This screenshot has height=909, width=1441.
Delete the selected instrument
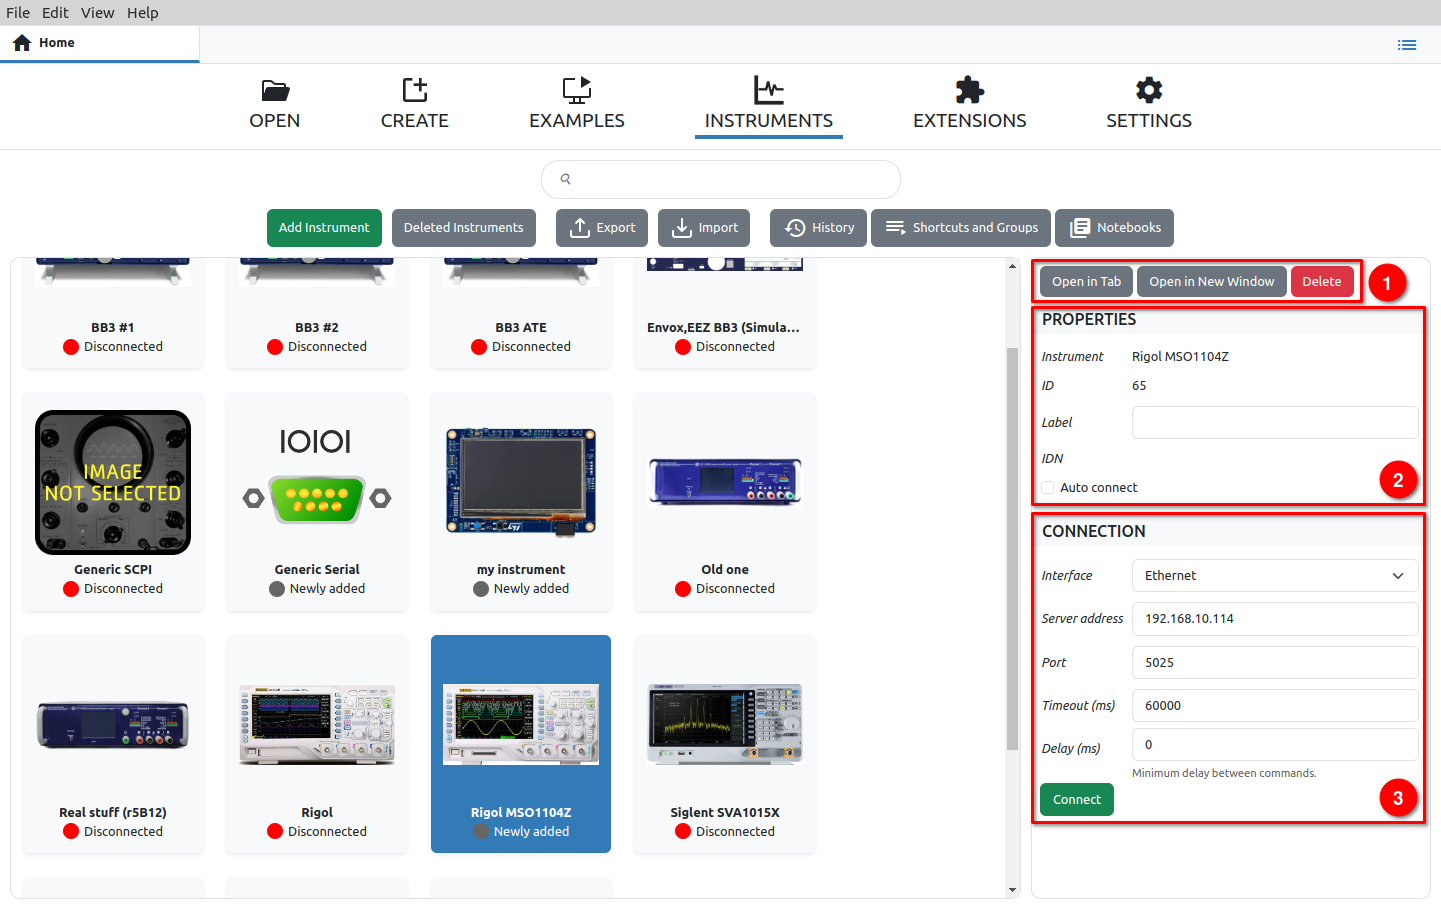(x=1321, y=282)
